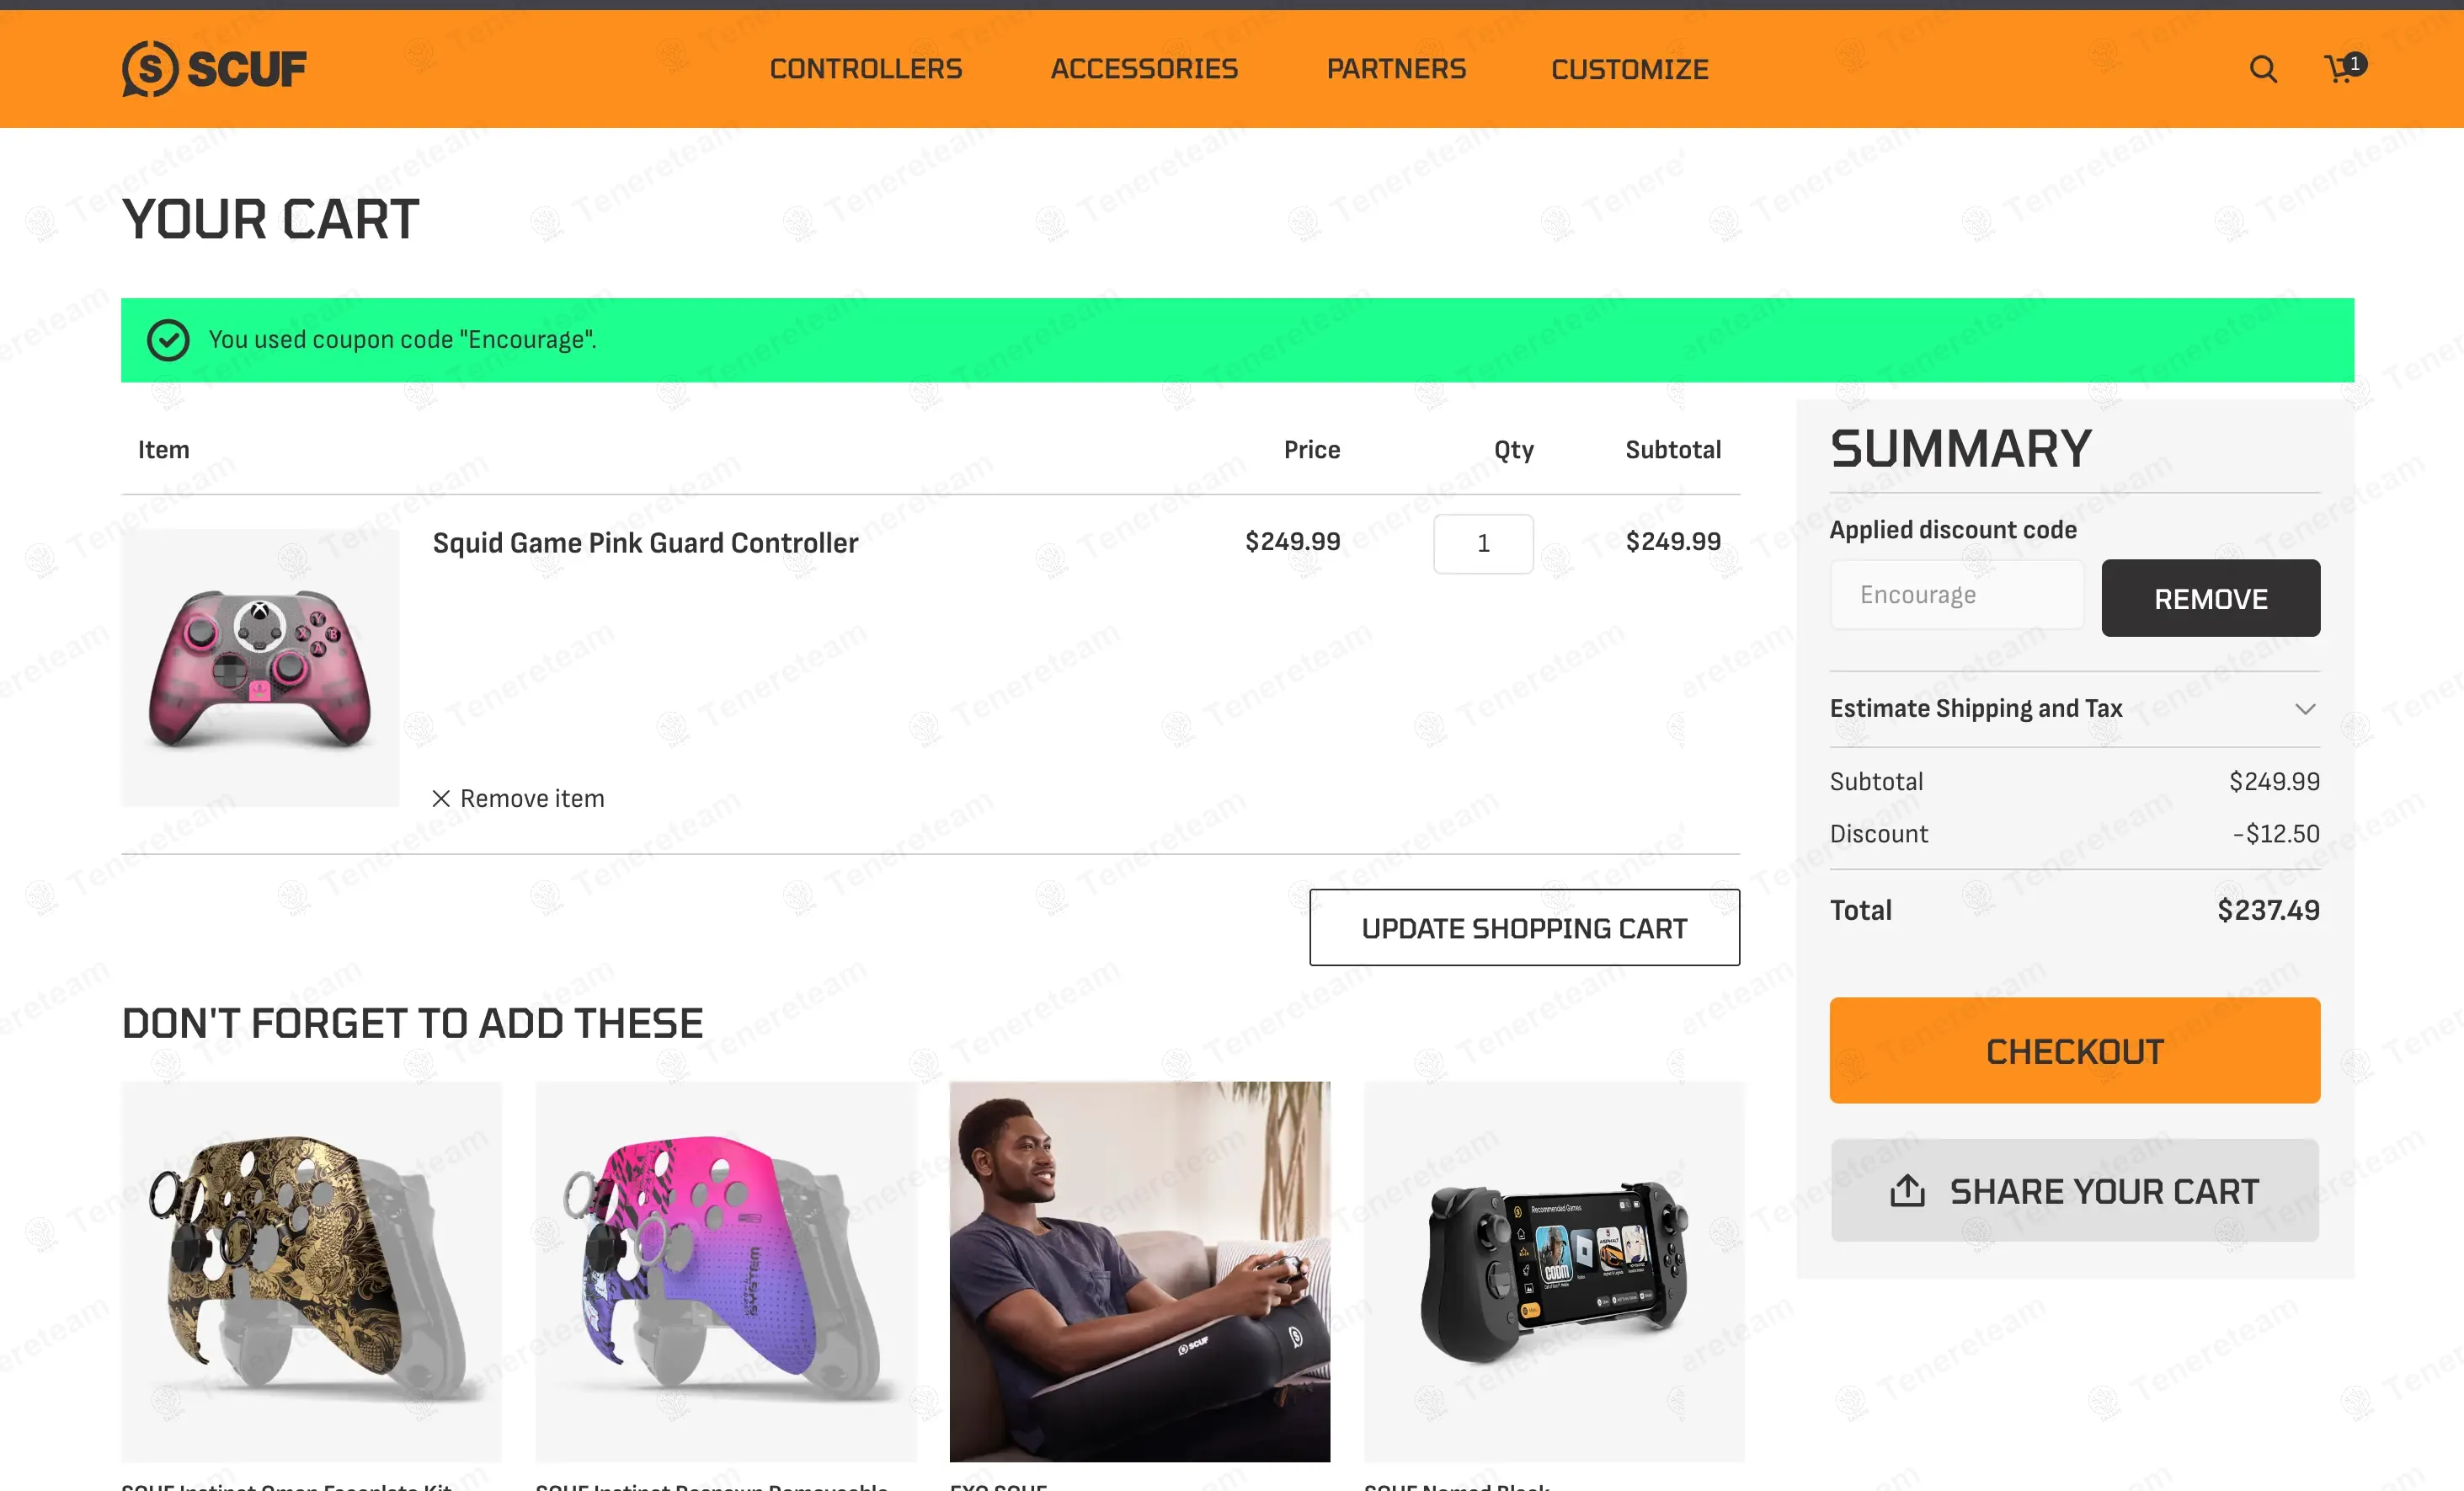Click the SCUF logo
2464x1491 pixels.
214,69
